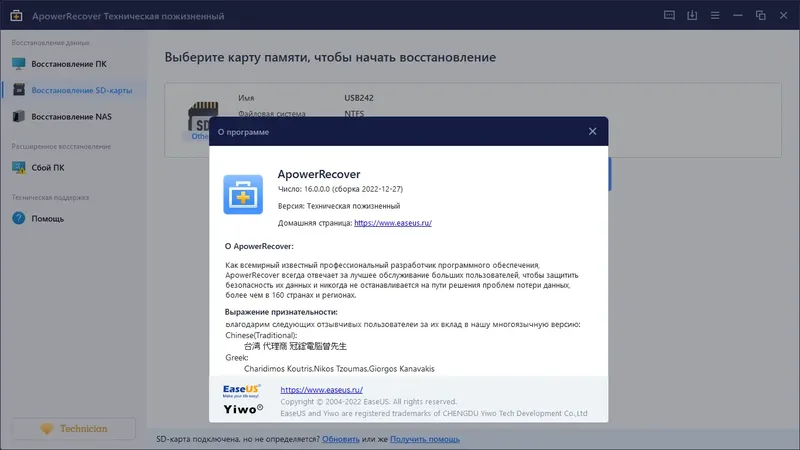Click the О ApowerRecover: heading
The image size is (800, 450).
coord(259,246)
